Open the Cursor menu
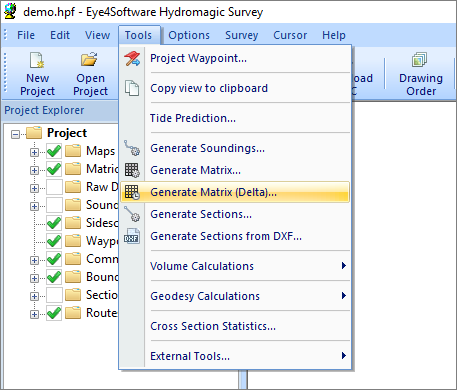 [x=290, y=35]
